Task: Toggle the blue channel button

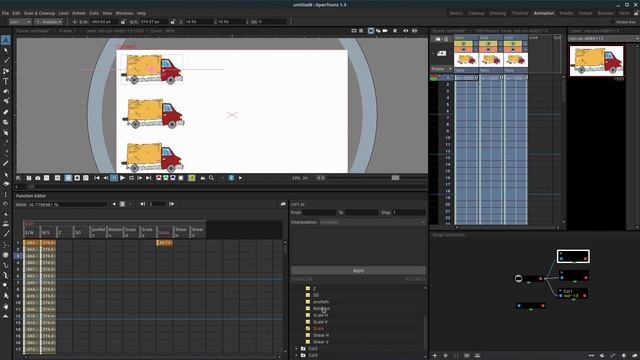Action: (x=173, y=178)
